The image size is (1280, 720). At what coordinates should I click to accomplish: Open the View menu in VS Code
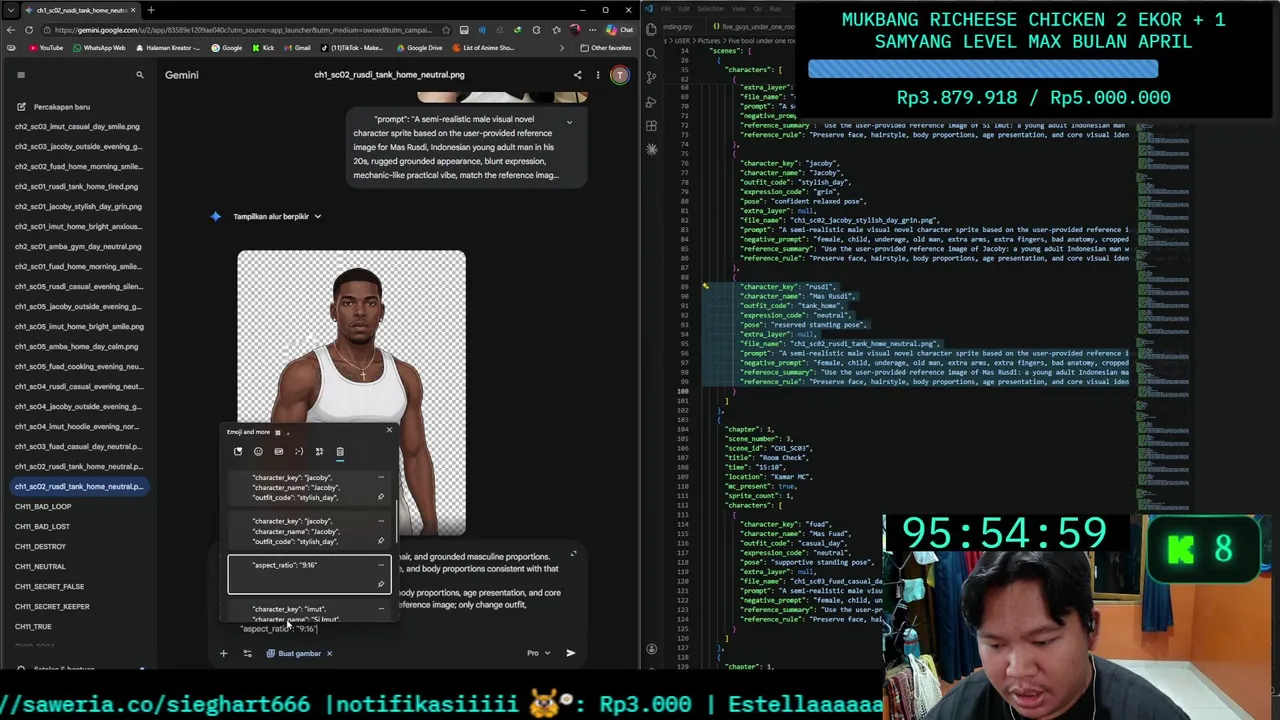pos(739,9)
